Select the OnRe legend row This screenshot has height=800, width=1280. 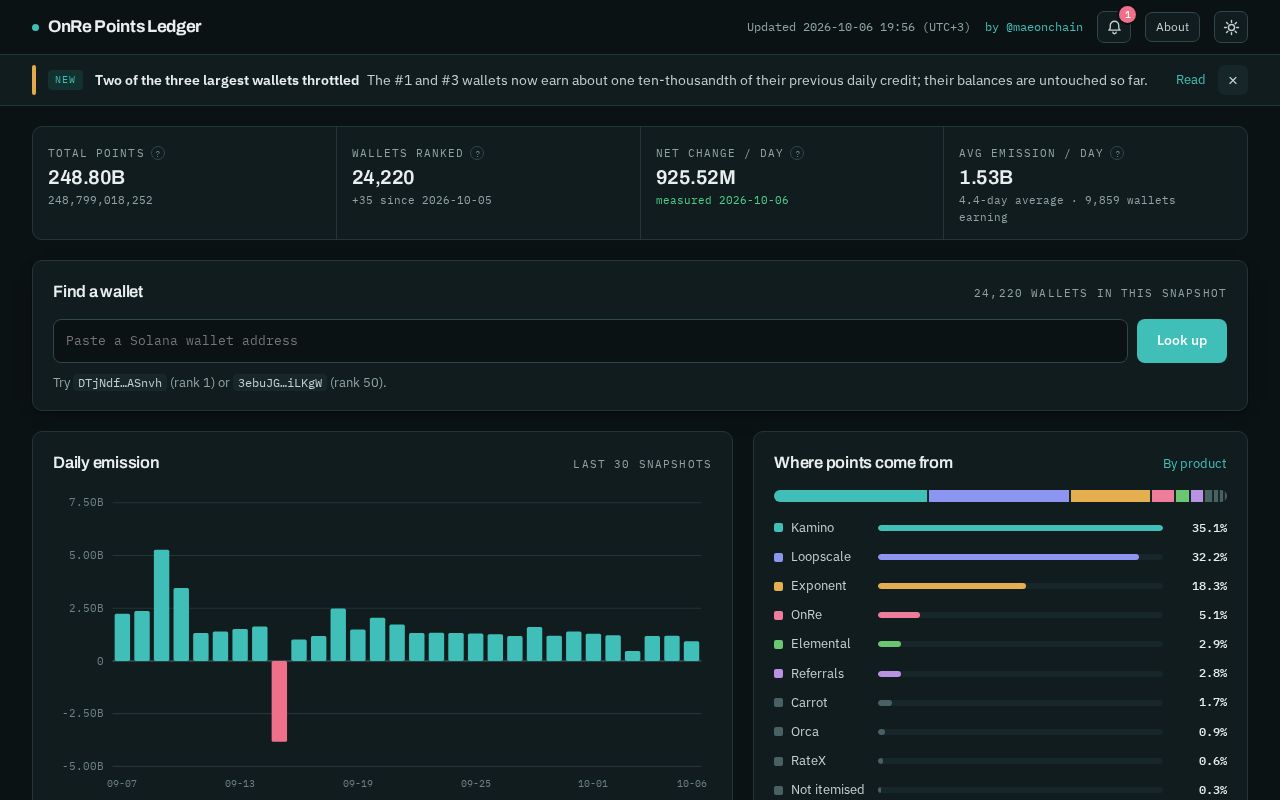[x=1000, y=615]
